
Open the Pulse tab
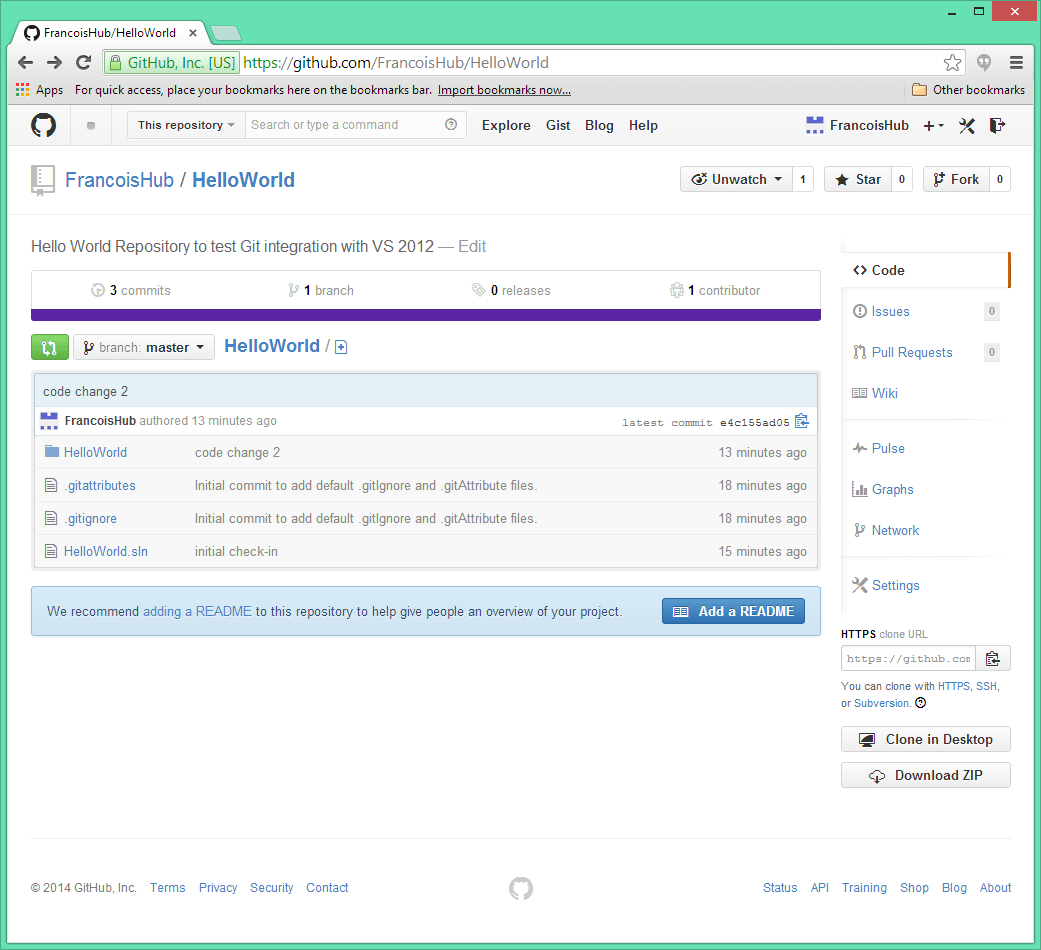[925, 448]
